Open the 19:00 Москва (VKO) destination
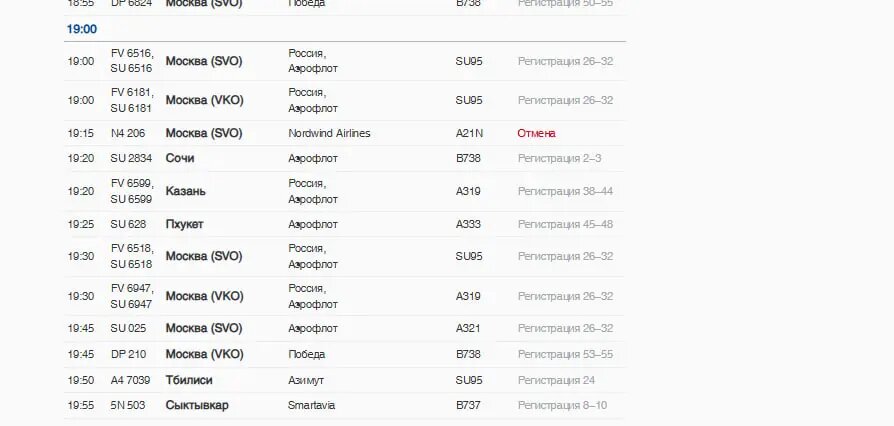Image resolution: width=894 pixels, height=426 pixels. click(x=204, y=100)
